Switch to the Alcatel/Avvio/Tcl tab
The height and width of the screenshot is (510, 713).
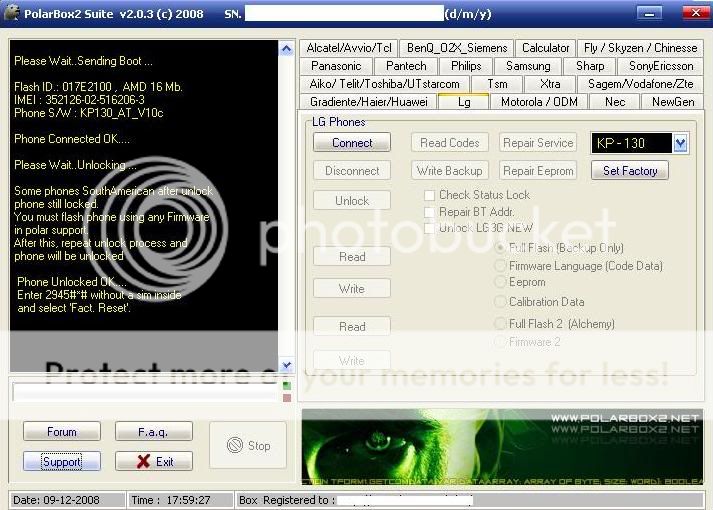[349, 48]
